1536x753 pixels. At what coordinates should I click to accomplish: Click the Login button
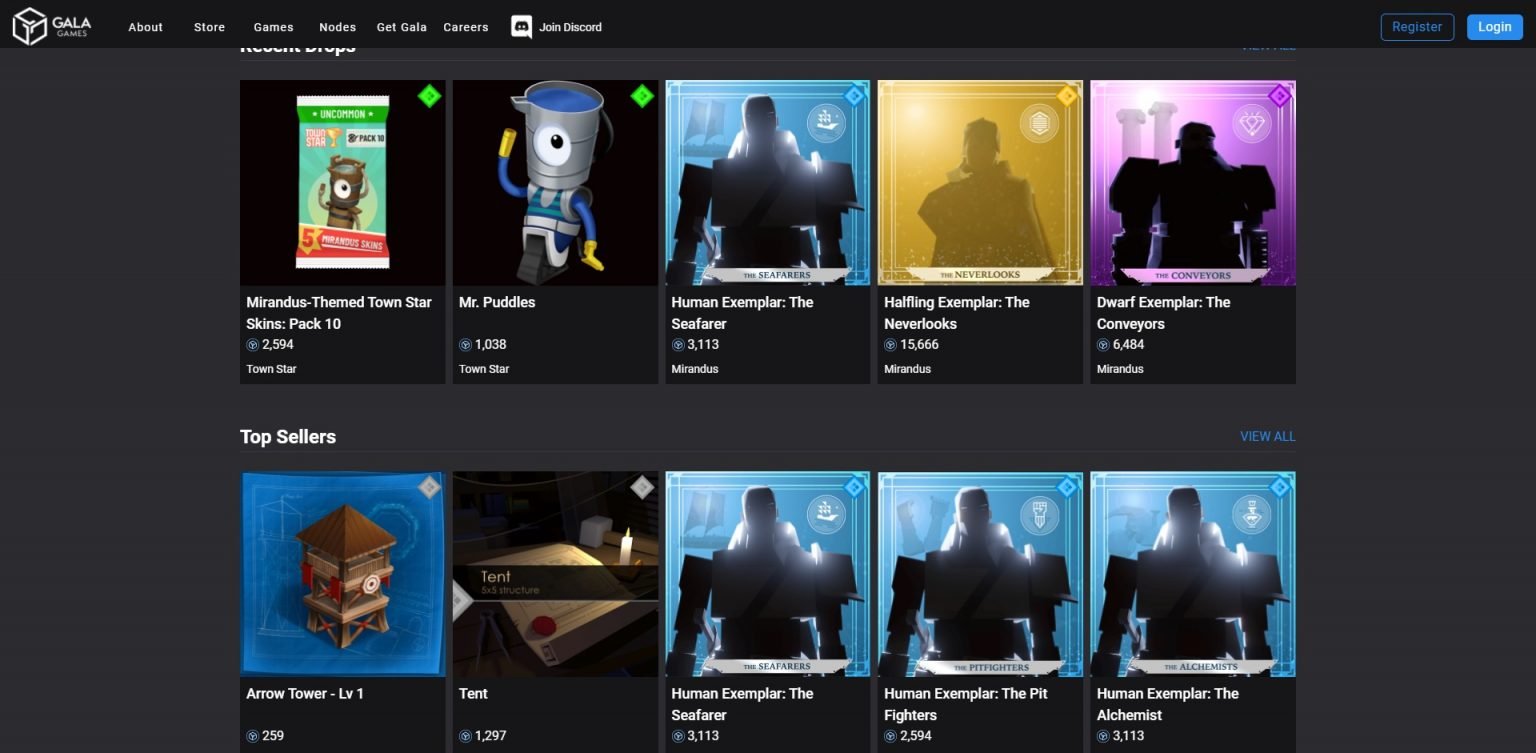(x=1494, y=27)
